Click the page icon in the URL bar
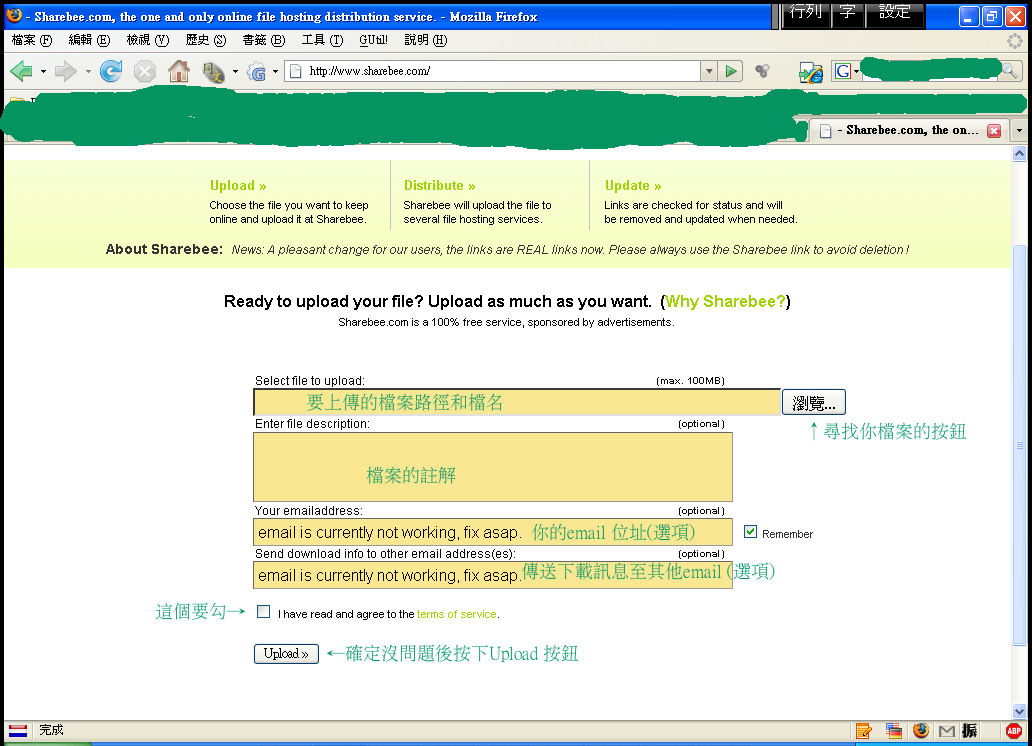Viewport: 1032px width, 746px height. click(x=296, y=71)
